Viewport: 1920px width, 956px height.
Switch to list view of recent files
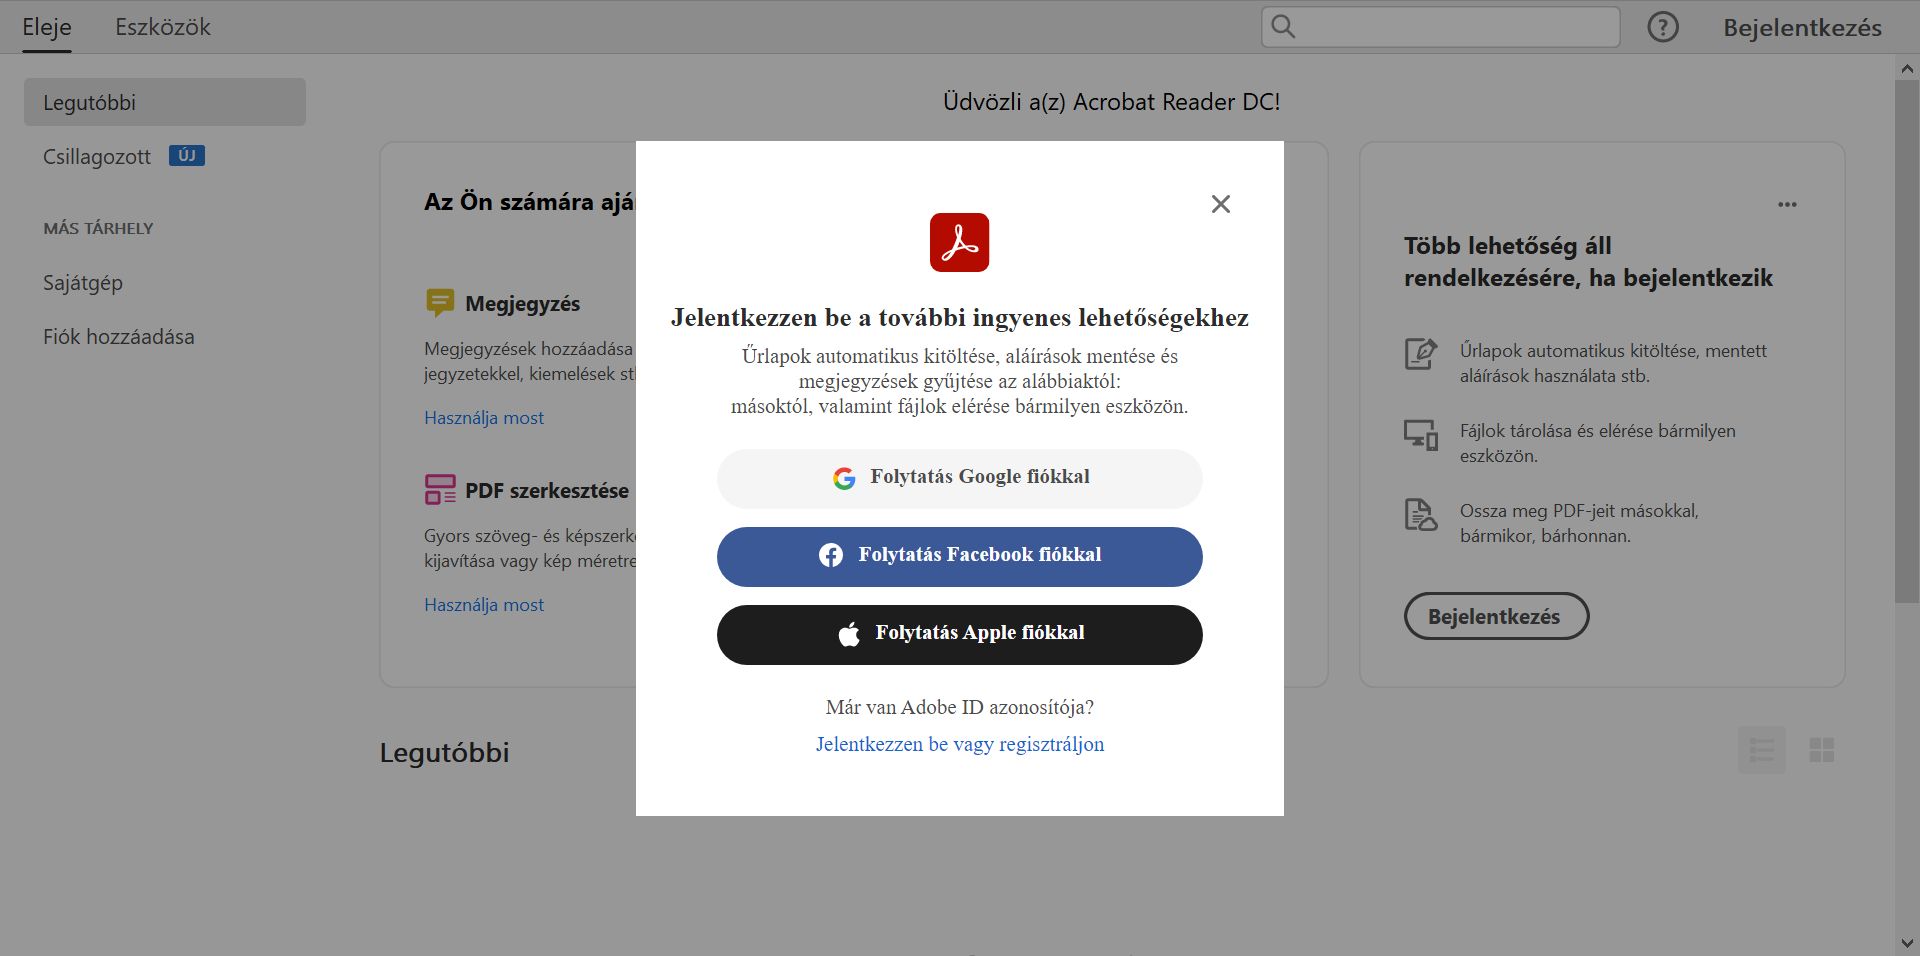coord(1763,749)
